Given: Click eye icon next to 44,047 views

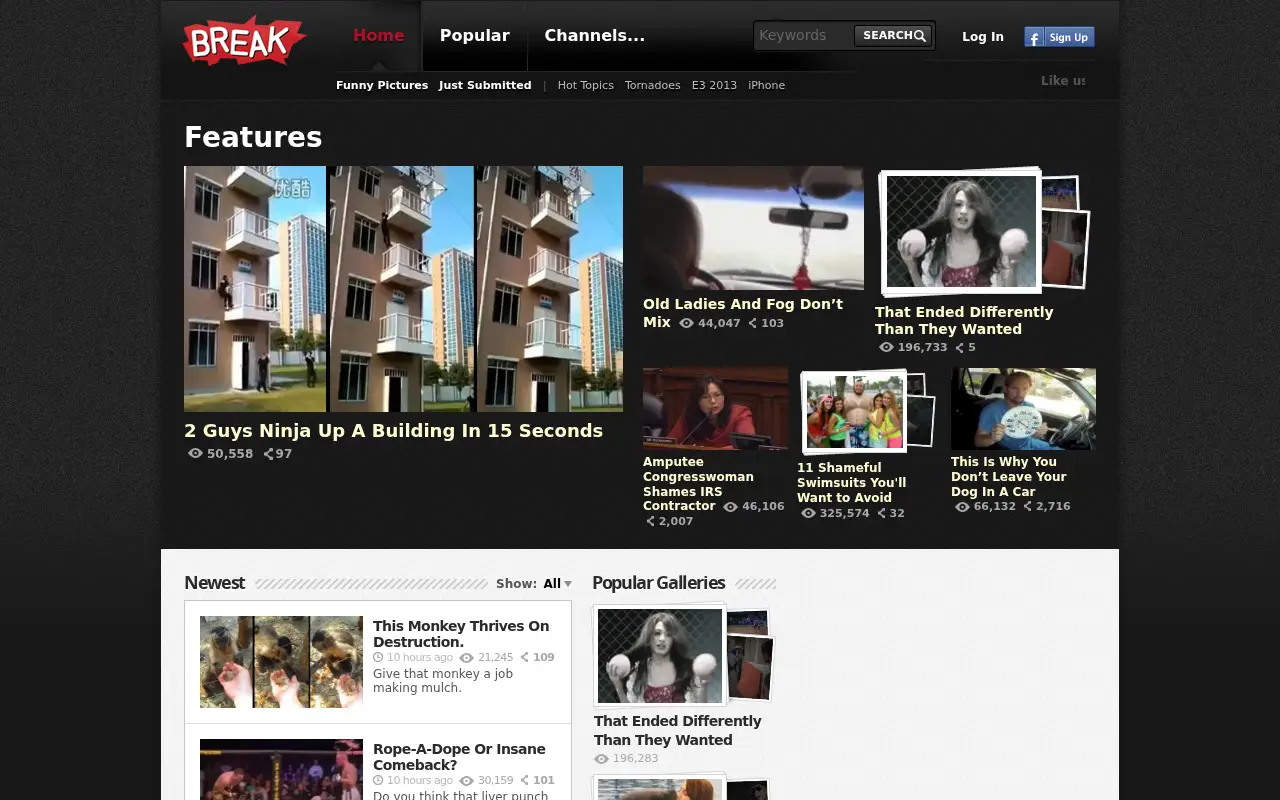Looking at the screenshot, I should pos(686,323).
